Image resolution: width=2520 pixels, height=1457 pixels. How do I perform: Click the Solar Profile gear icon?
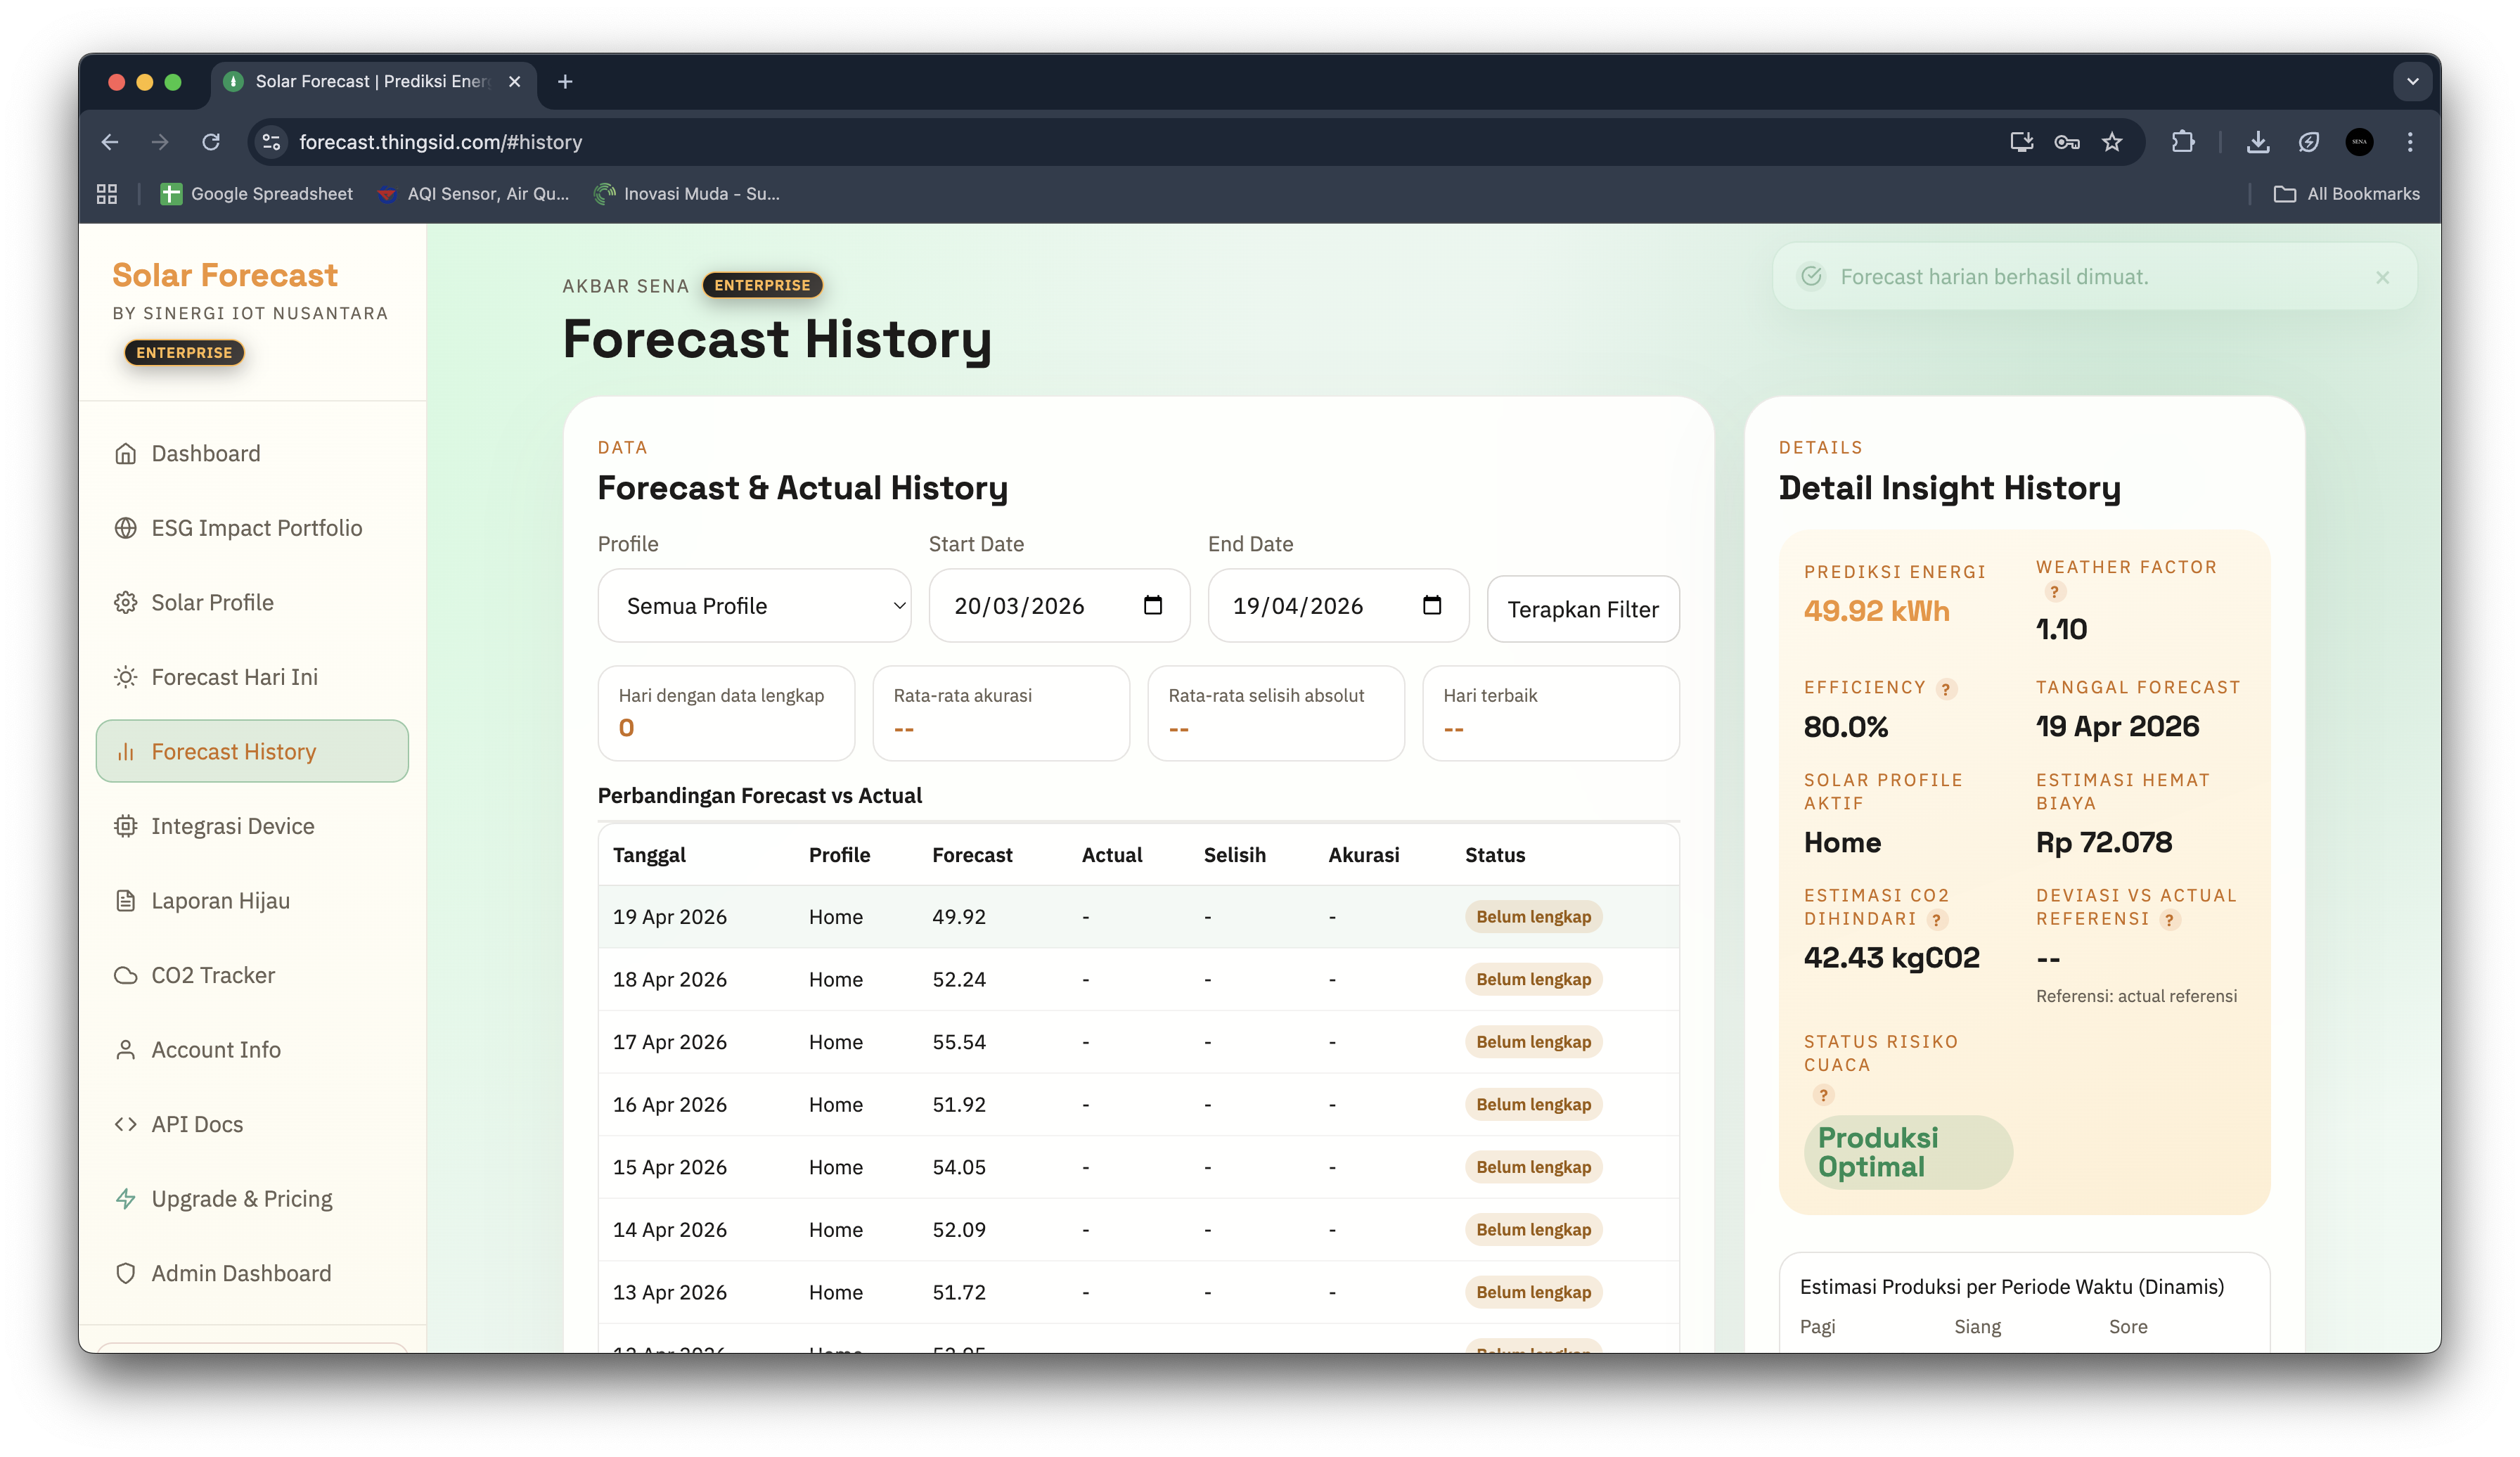click(x=126, y=602)
